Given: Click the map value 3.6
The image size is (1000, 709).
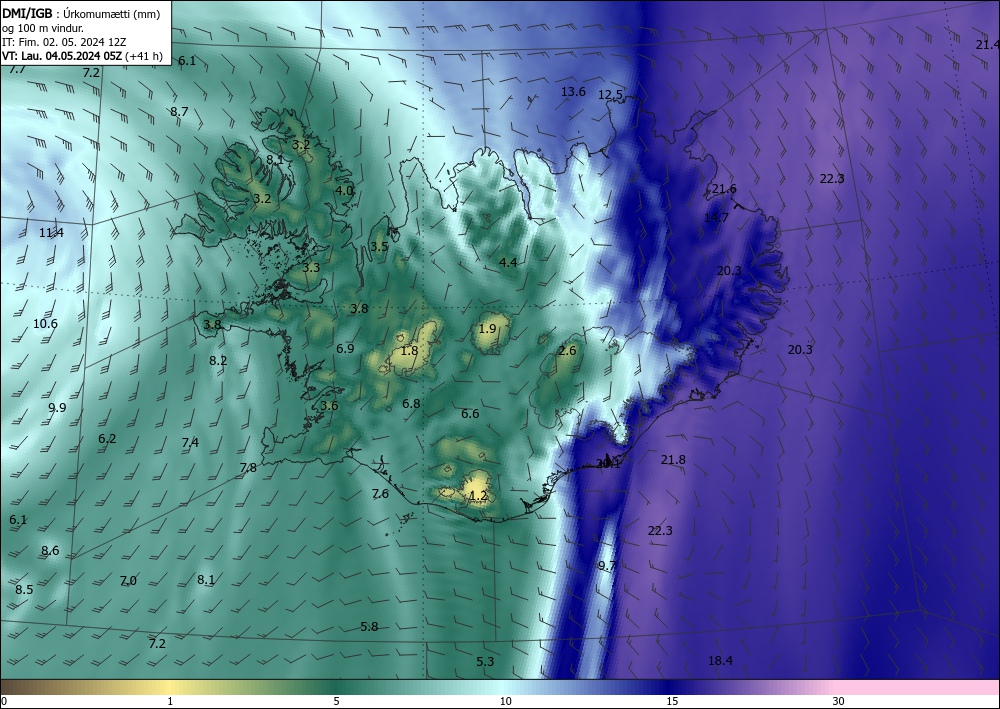Looking at the screenshot, I should tap(329, 406).
